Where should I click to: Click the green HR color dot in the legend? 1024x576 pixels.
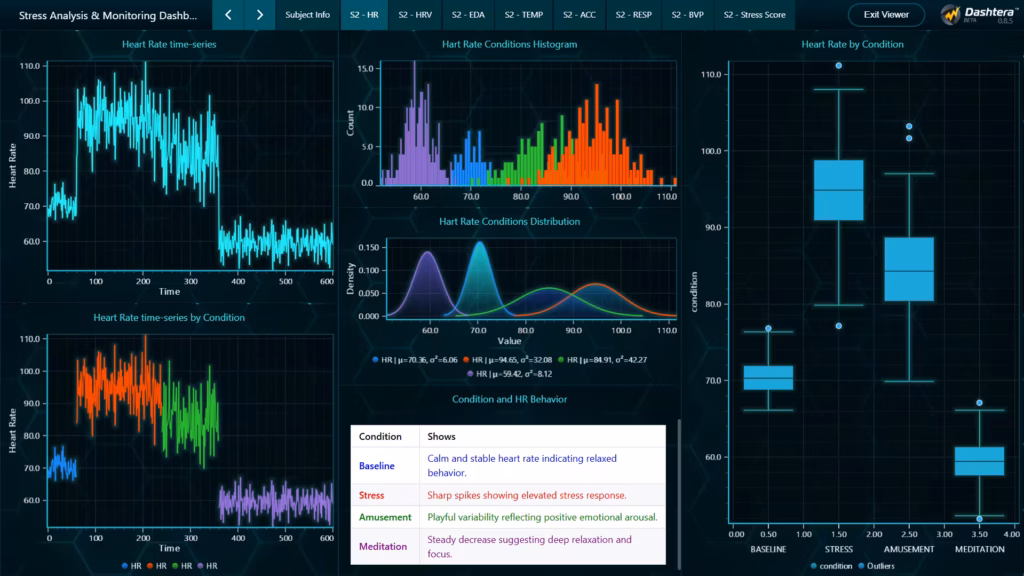(x=175, y=566)
